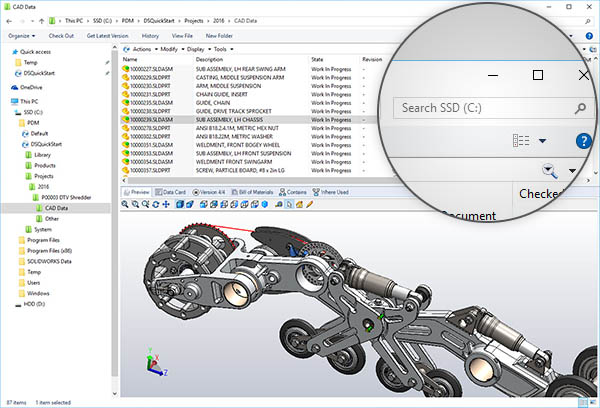Select the P00003 DTV Shredder folder
Screen dimensions: 600x408
tap(62, 197)
